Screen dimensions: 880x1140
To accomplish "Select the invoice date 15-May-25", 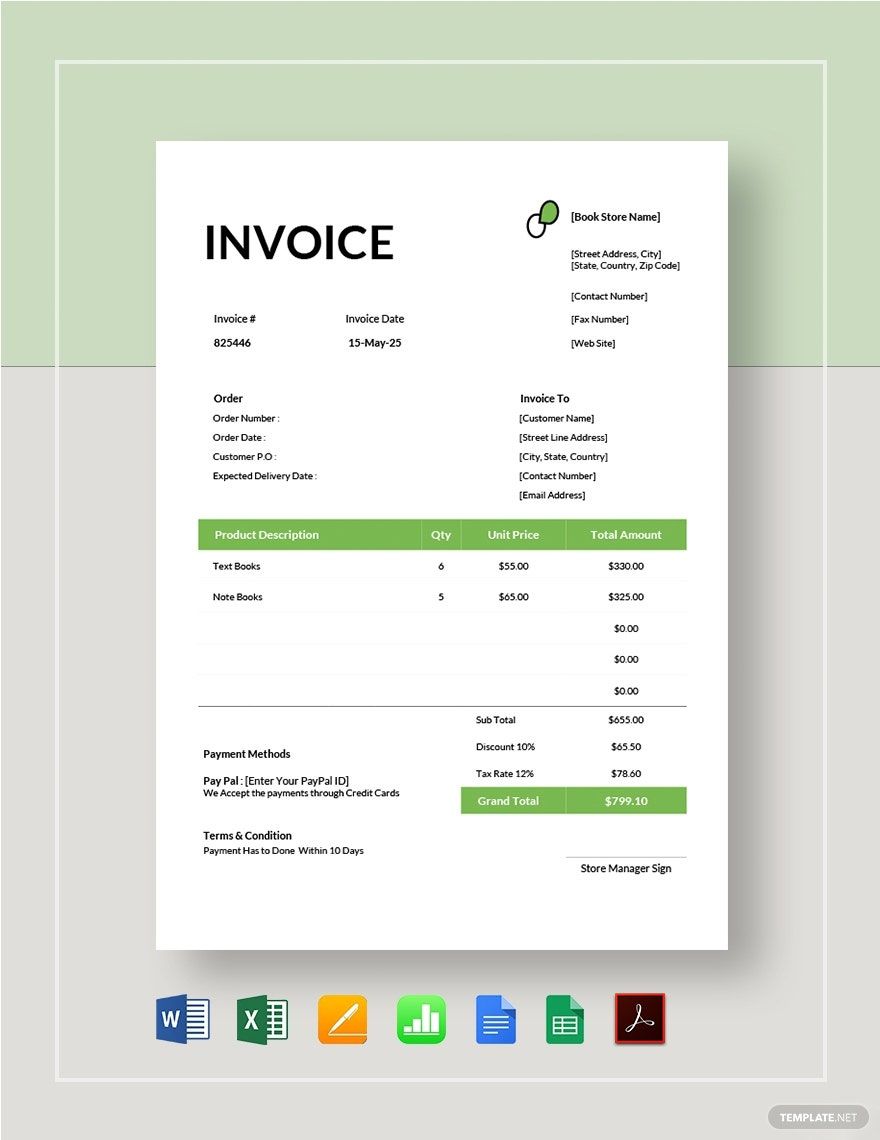I will pos(375,342).
